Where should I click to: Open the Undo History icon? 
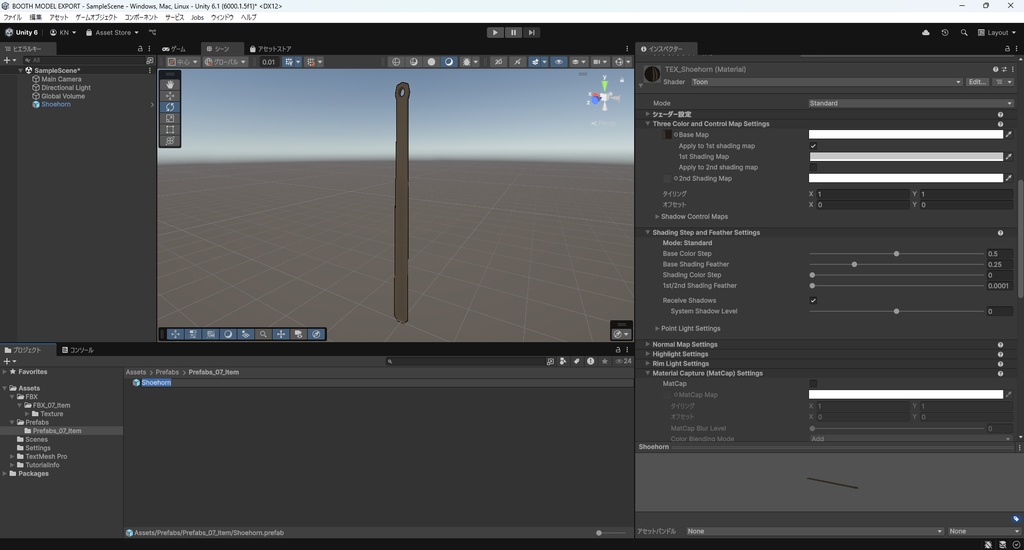pyautogui.click(x=944, y=33)
